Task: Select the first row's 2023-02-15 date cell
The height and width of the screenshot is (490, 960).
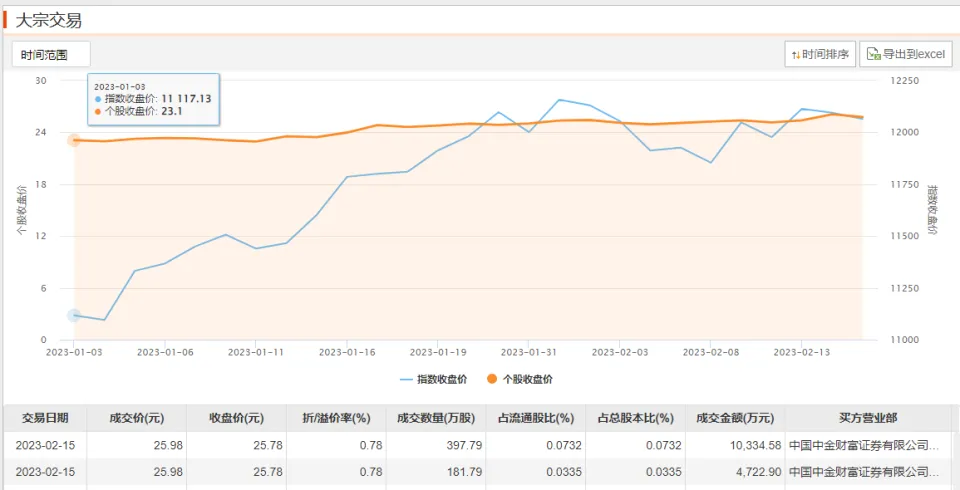Action: coord(45,445)
